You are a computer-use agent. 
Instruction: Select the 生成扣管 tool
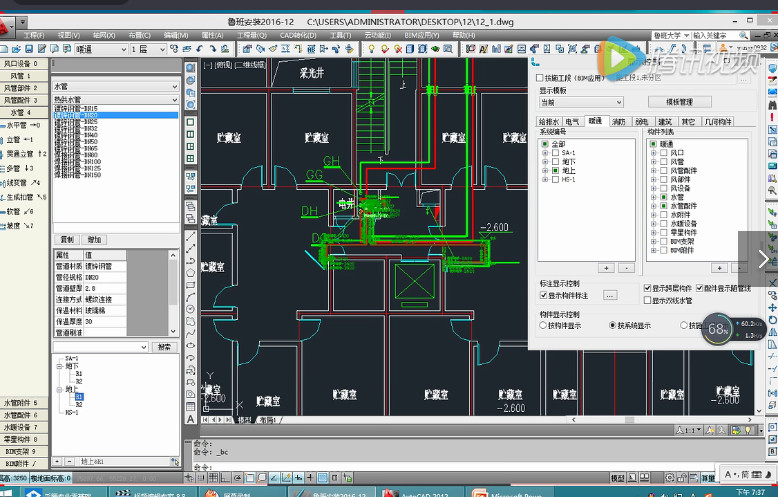click(x=22, y=197)
